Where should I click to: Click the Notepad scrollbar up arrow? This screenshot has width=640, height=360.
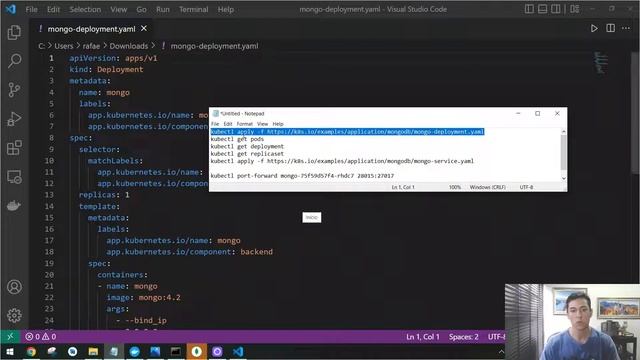tap(564, 132)
